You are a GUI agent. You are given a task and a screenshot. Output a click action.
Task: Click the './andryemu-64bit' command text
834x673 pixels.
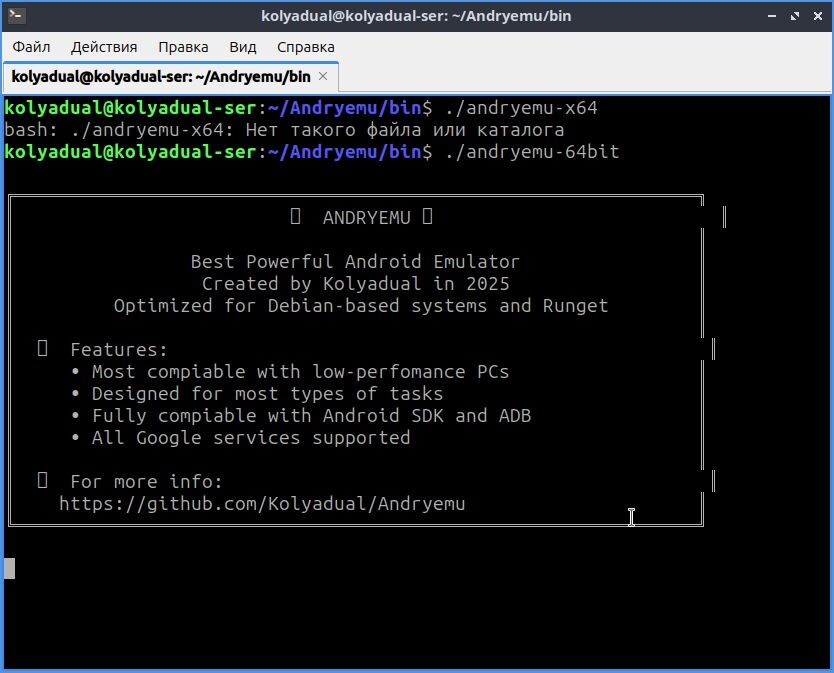pos(532,152)
